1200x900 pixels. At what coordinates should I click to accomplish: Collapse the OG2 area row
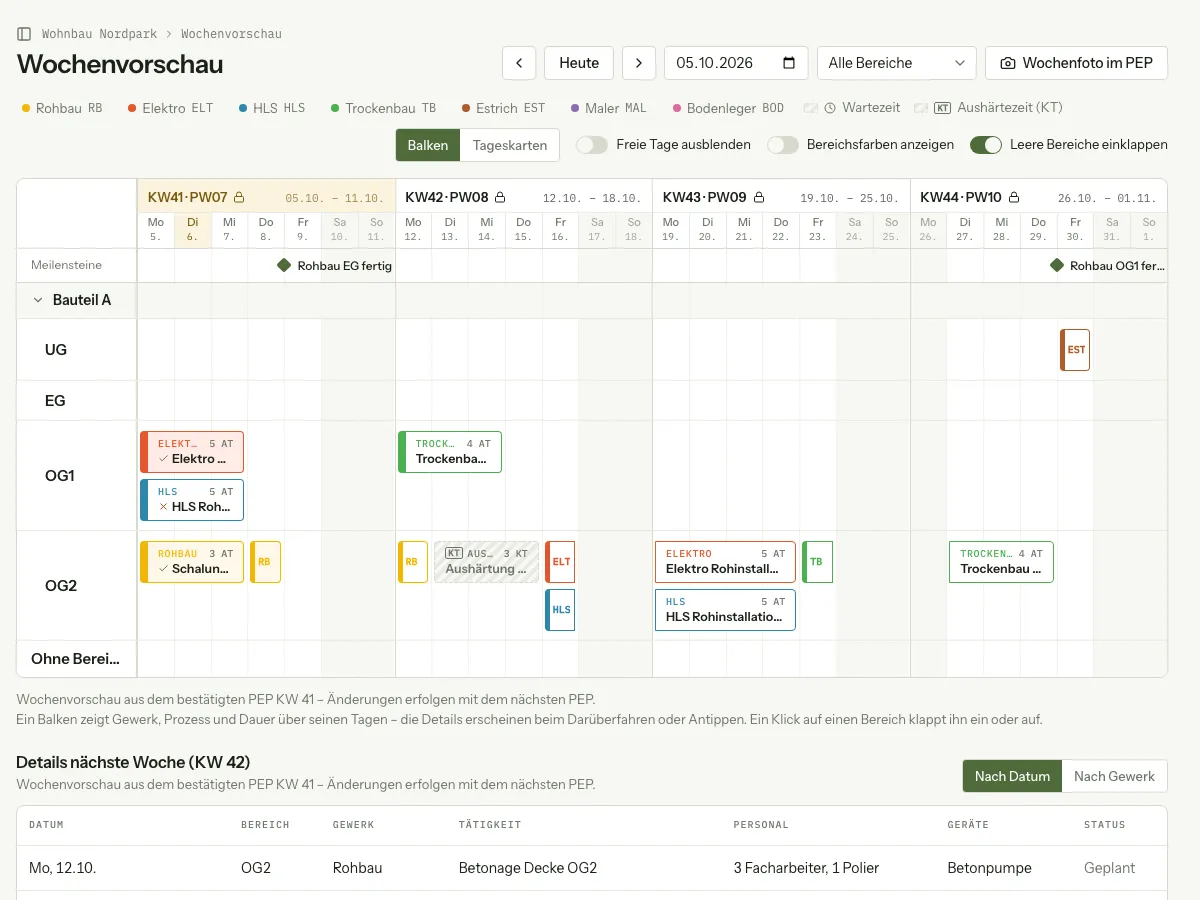[61, 585]
